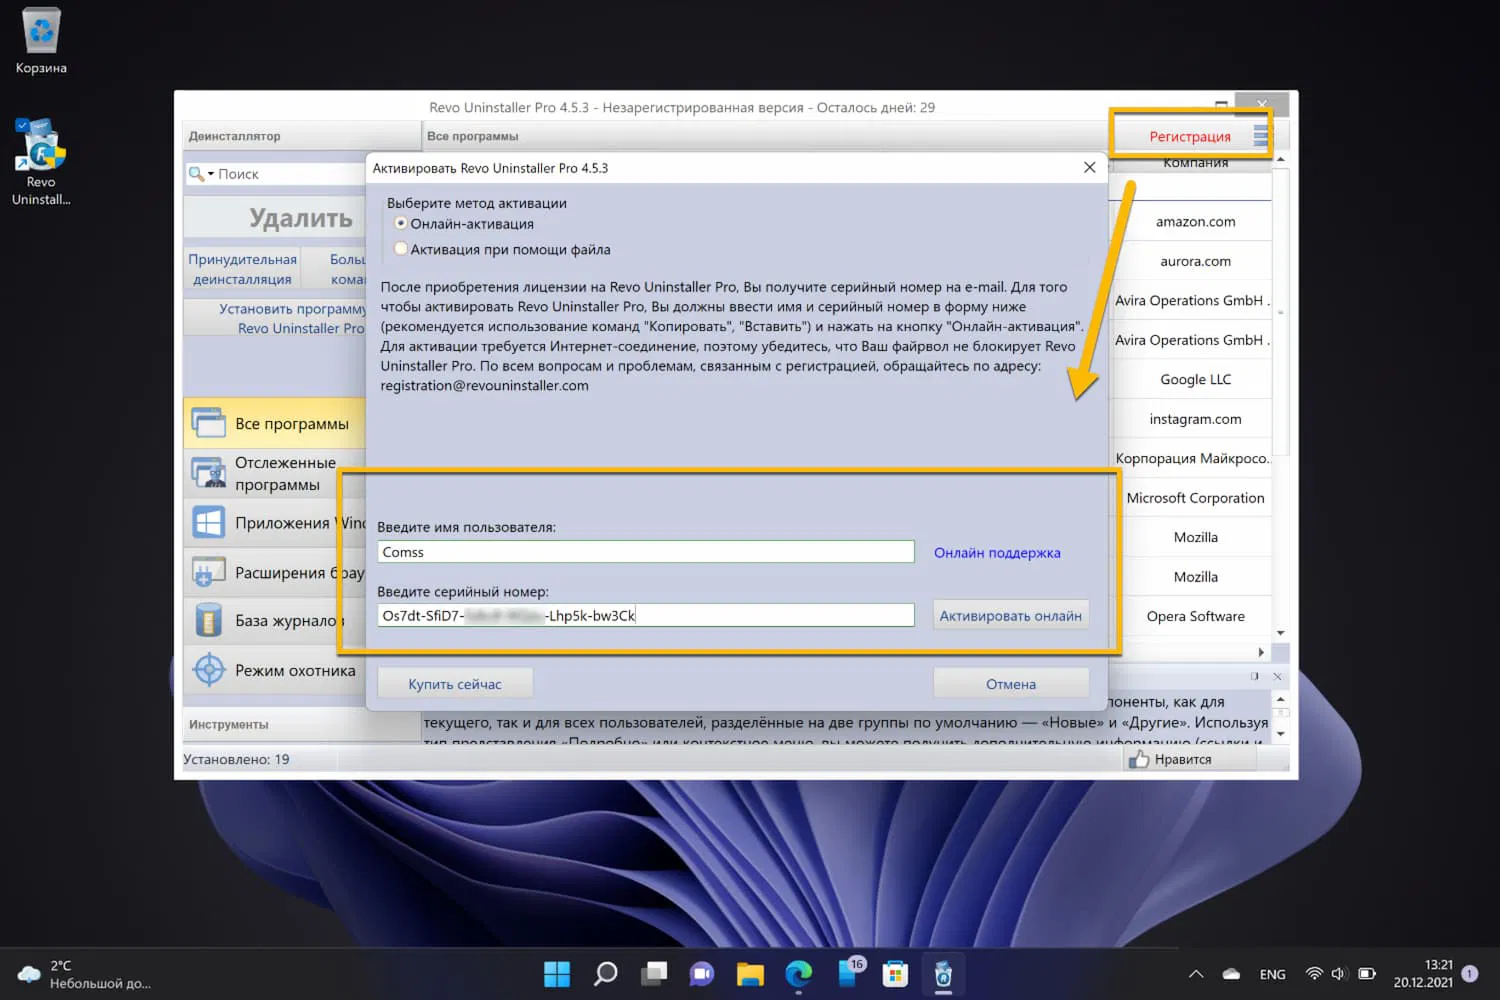Show hidden tray icons chevron
Screen dimensions: 1500x1000
[1196, 973]
